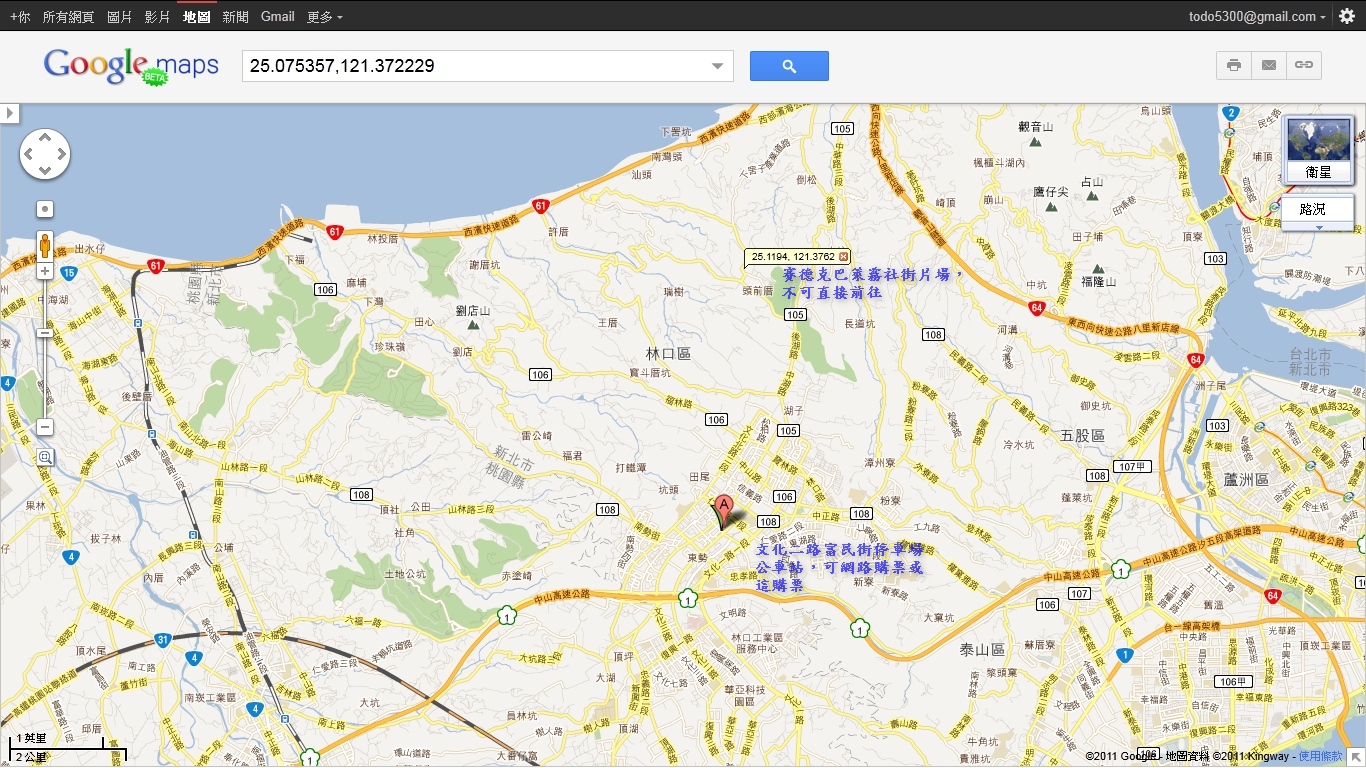Close the 25.1194, 121.3762 coordinate popup
The width and height of the screenshot is (1366, 768).
tap(843, 256)
